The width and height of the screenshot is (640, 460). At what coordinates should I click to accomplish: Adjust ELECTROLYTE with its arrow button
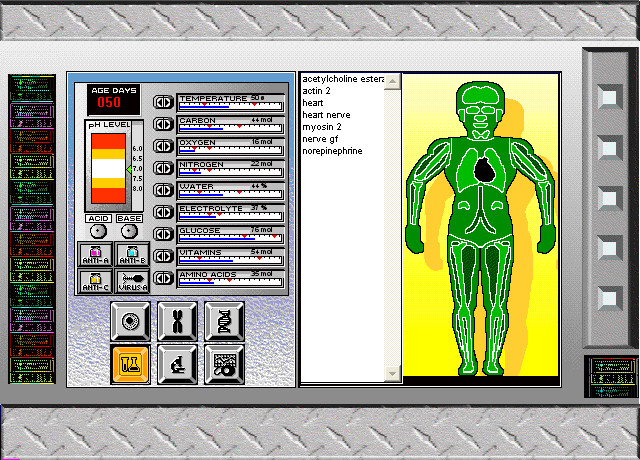(x=163, y=212)
